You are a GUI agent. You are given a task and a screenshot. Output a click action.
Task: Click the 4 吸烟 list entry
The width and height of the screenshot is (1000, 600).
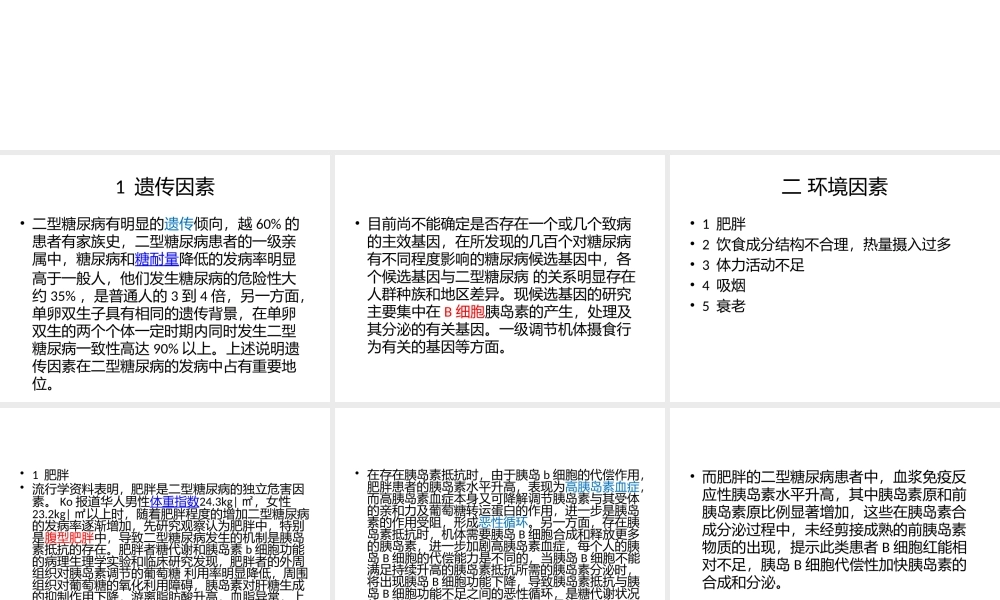pos(722,285)
